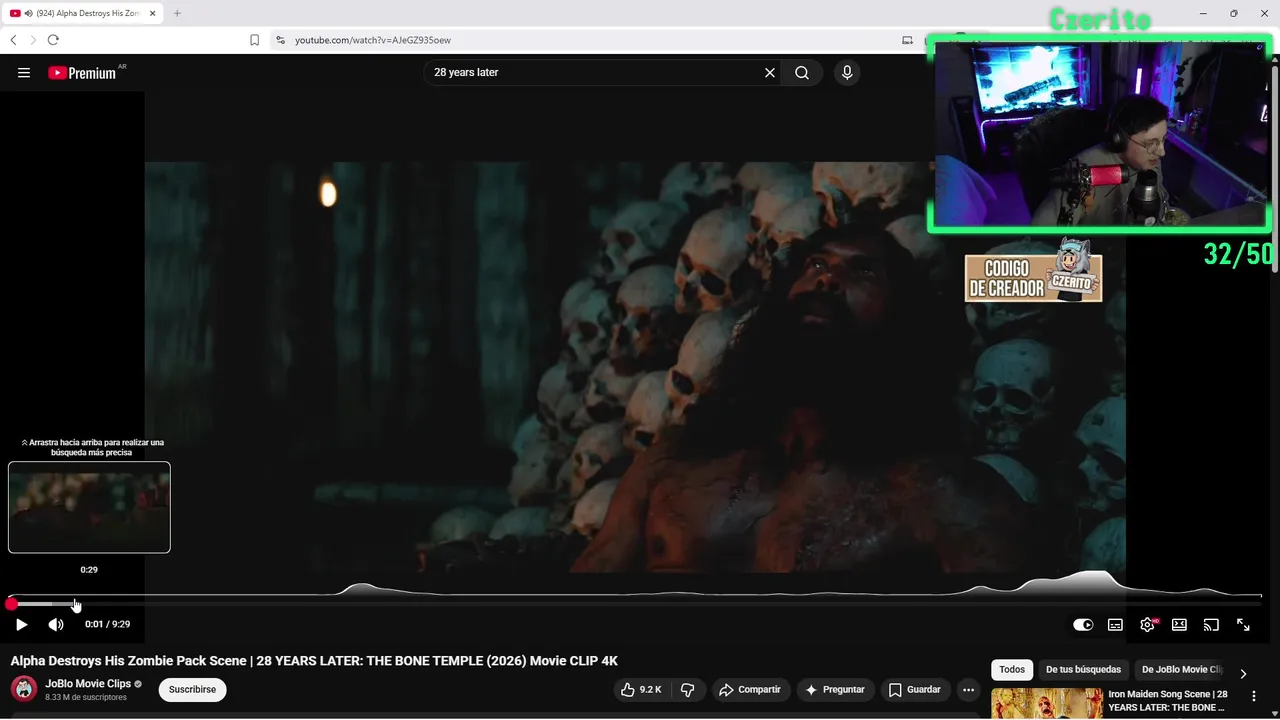Save the video with Guardar

tap(915, 689)
